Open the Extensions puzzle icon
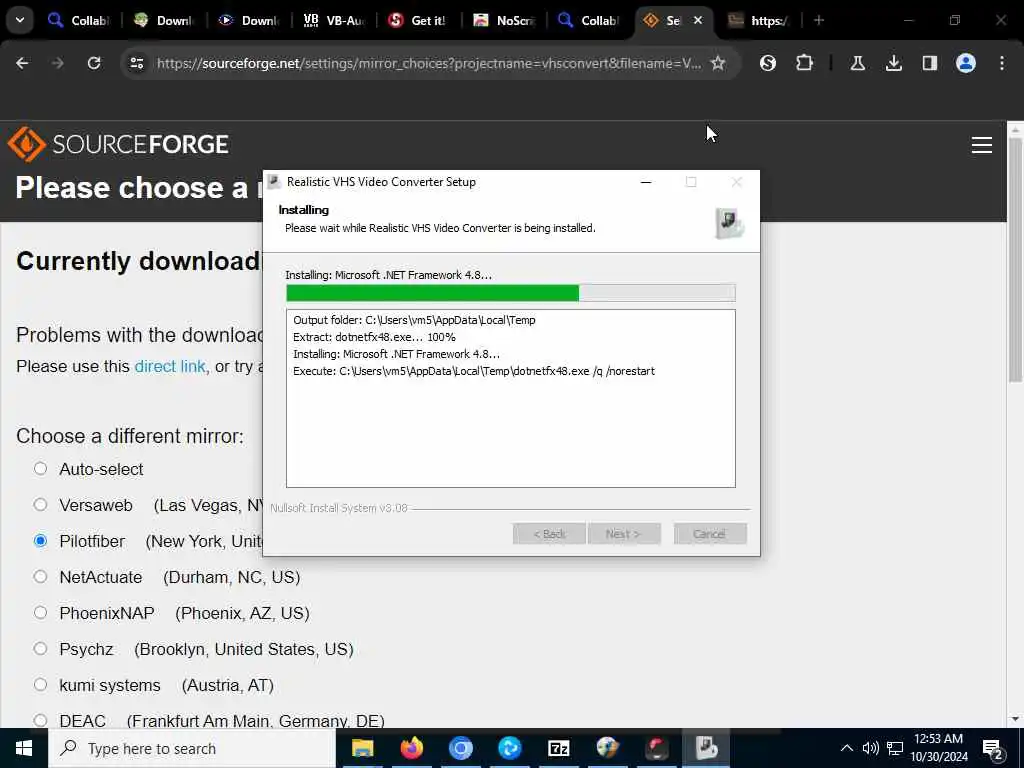The width and height of the screenshot is (1024, 768). (805, 63)
